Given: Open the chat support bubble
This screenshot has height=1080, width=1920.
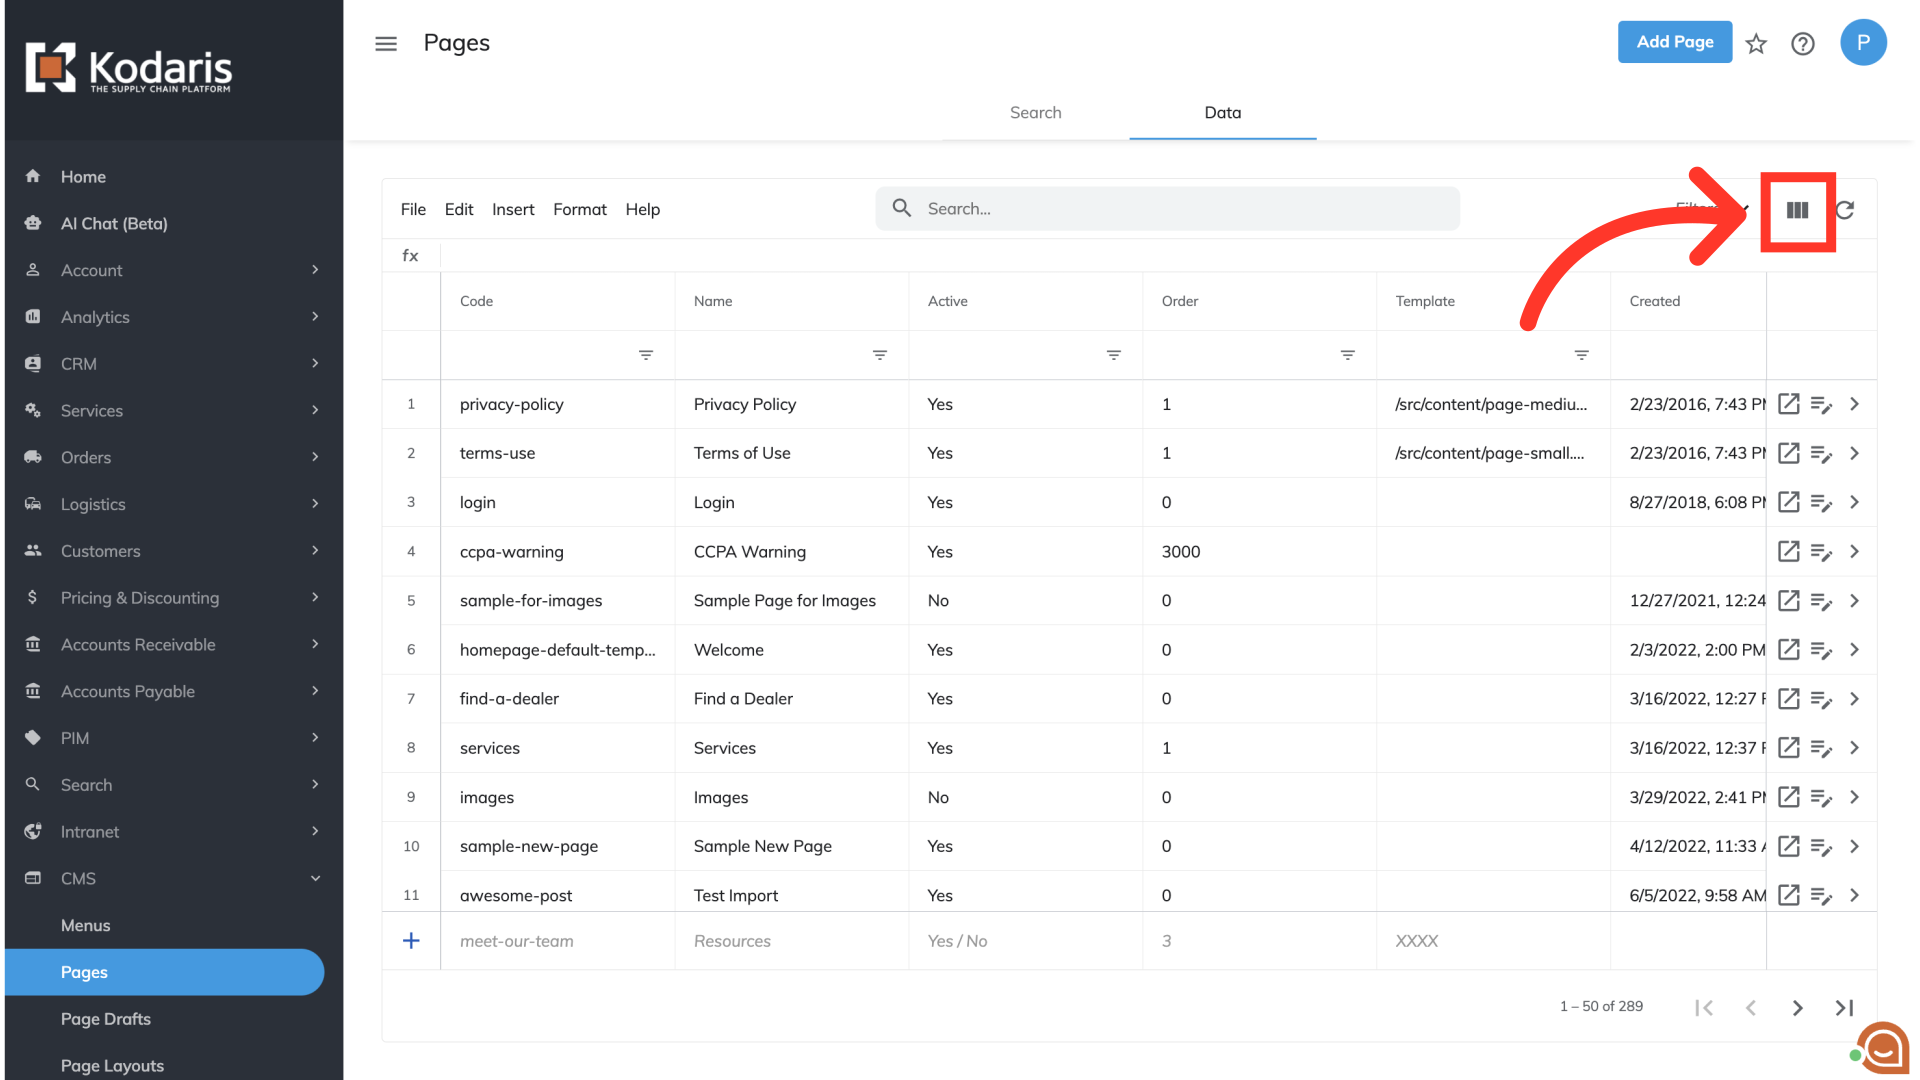Looking at the screenshot, I should [1883, 1048].
